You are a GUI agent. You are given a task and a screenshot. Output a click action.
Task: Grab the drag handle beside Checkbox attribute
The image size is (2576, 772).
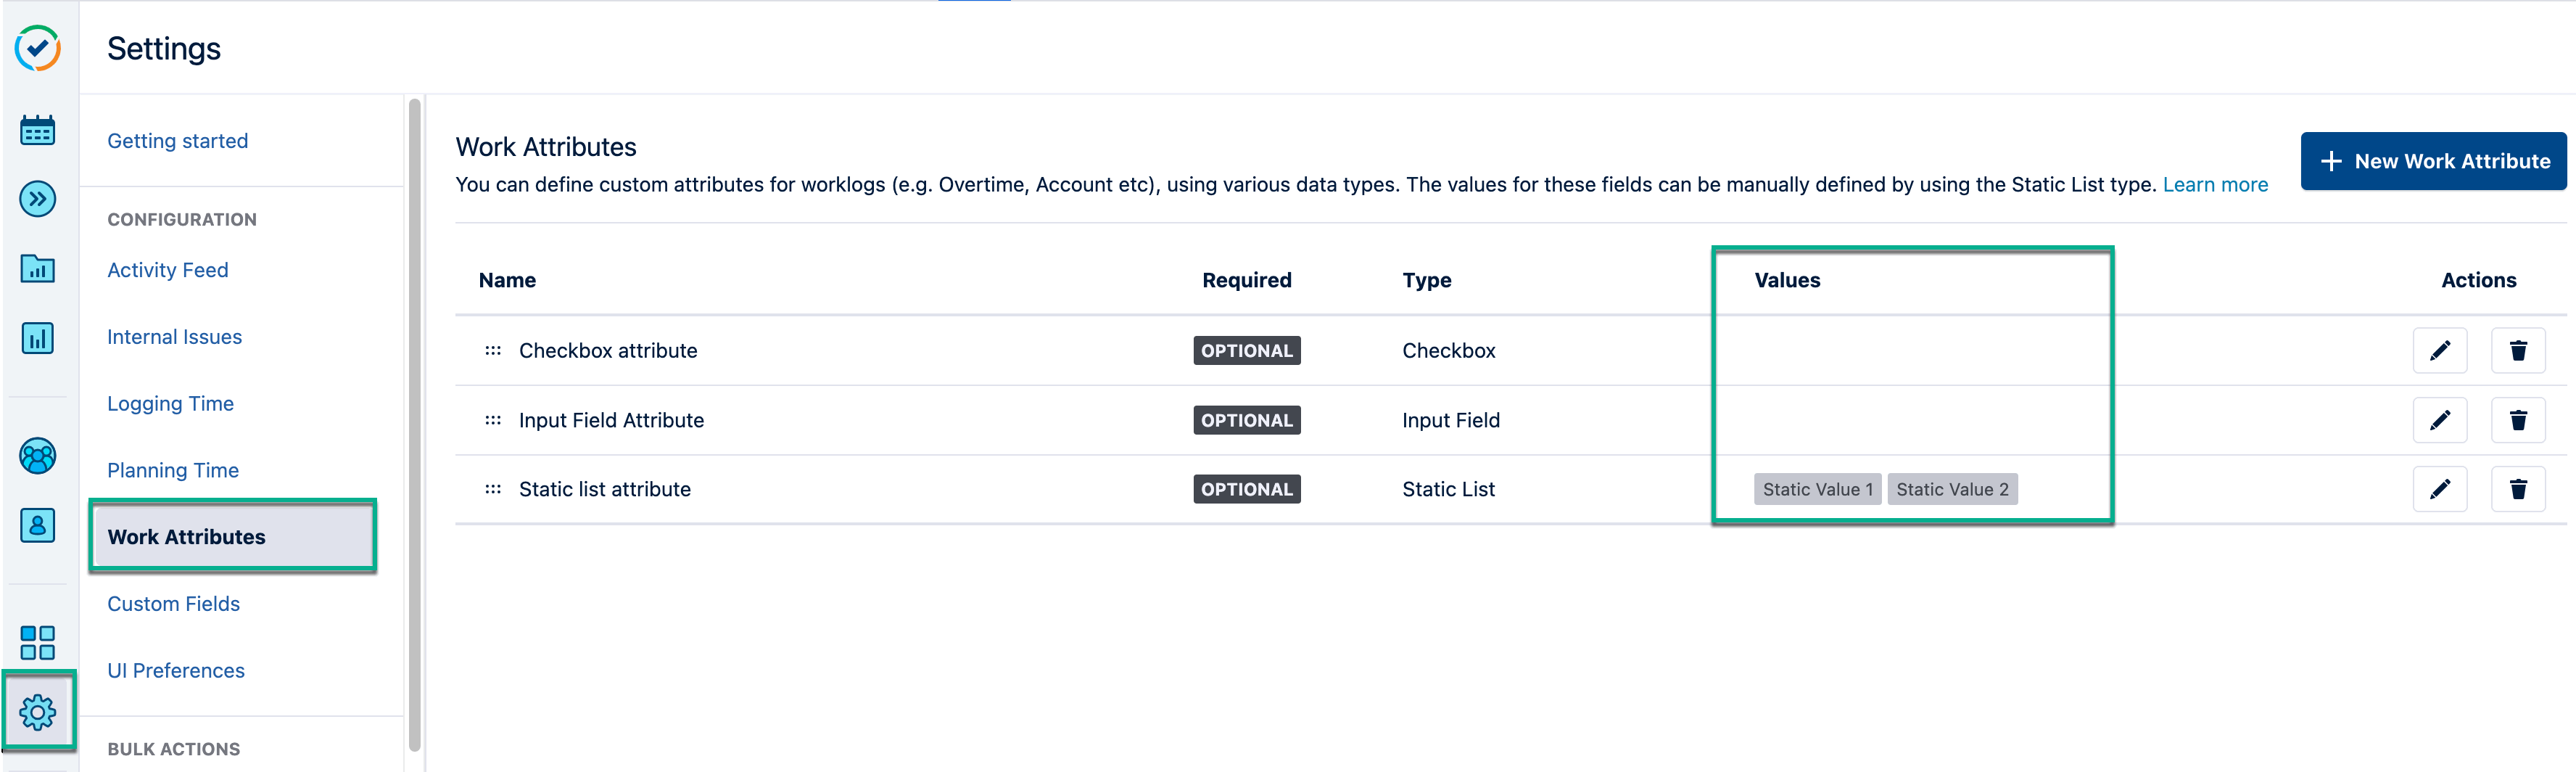(493, 350)
